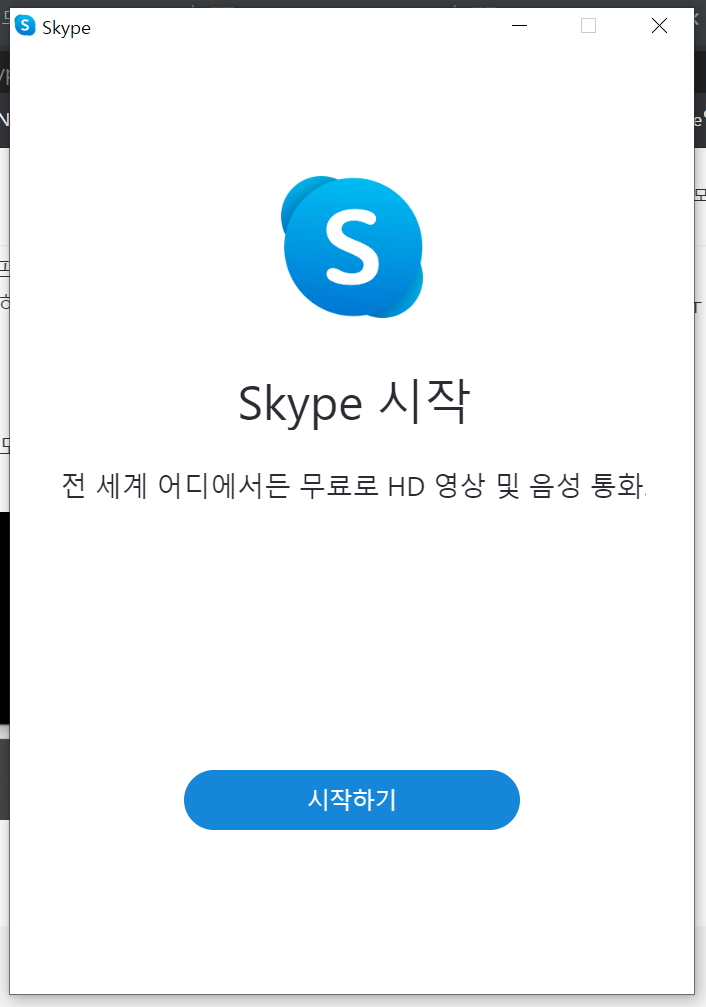Click the 'Skype 시작' heading
This screenshot has width=706, height=1007.
pyautogui.click(x=354, y=403)
